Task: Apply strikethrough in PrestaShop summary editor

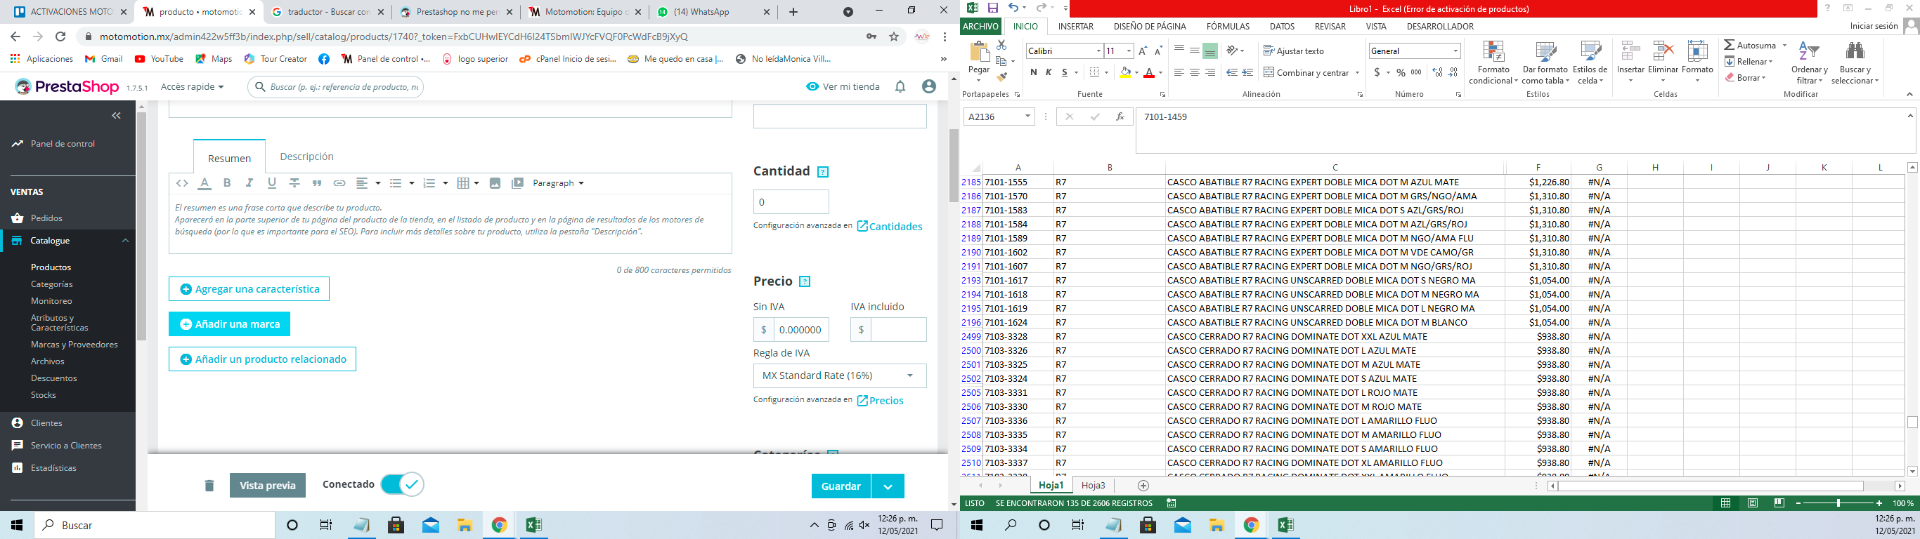Action: point(294,183)
